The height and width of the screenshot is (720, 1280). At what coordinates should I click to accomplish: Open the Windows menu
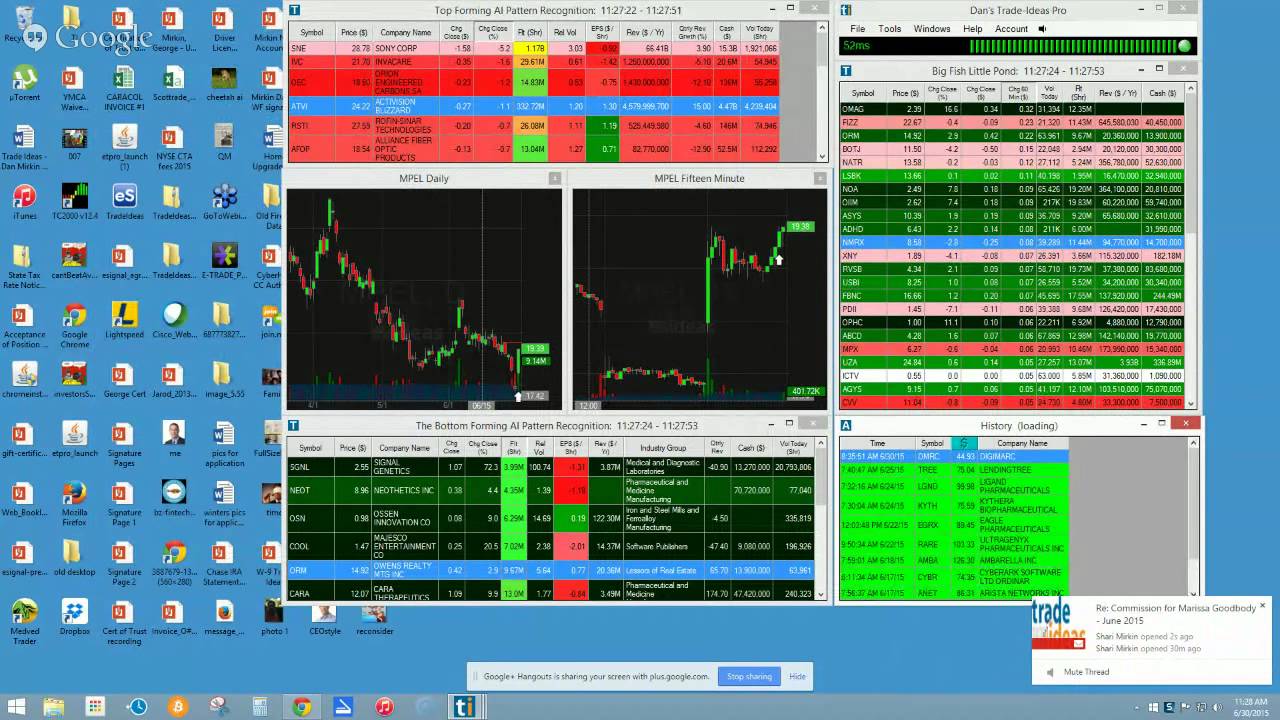(932, 29)
